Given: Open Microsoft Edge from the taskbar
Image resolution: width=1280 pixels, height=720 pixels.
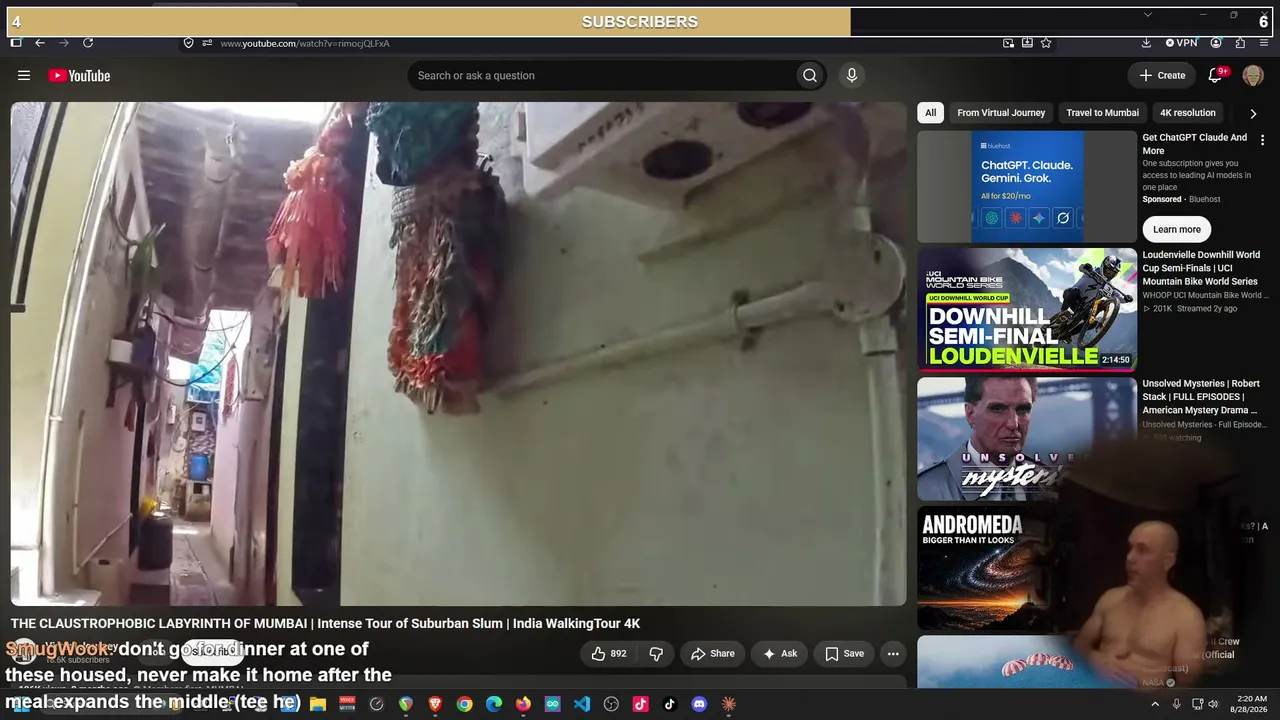Looking at the screenshot, I should [494, 704].
